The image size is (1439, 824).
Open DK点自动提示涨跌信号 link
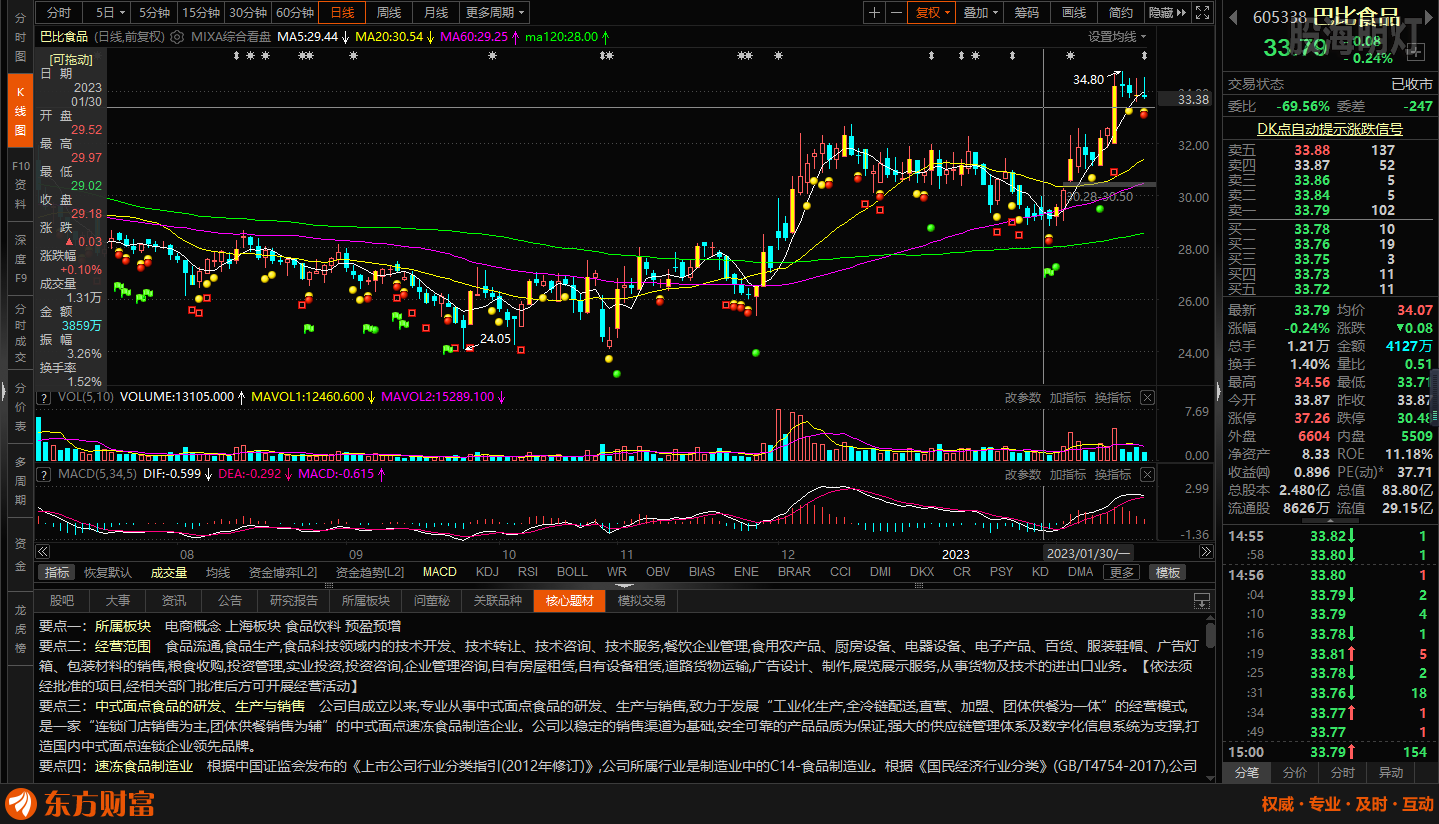(x=1329, y=128)
